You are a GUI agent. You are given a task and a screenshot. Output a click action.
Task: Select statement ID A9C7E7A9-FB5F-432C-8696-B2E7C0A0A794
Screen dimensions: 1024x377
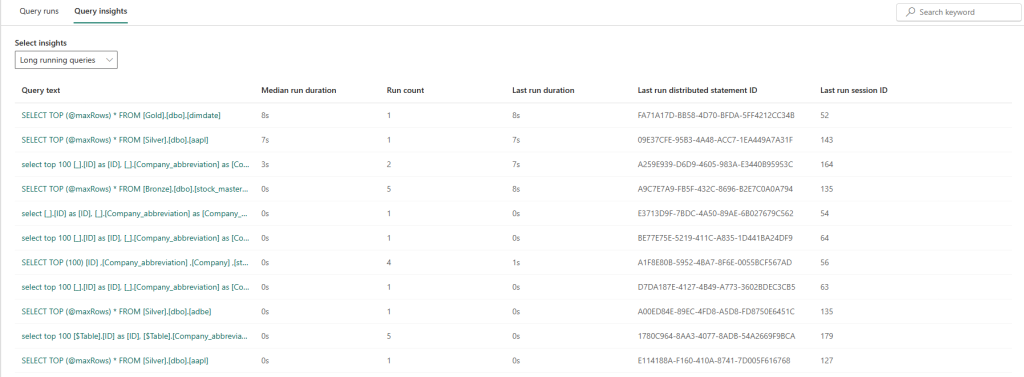click(715, 189)
